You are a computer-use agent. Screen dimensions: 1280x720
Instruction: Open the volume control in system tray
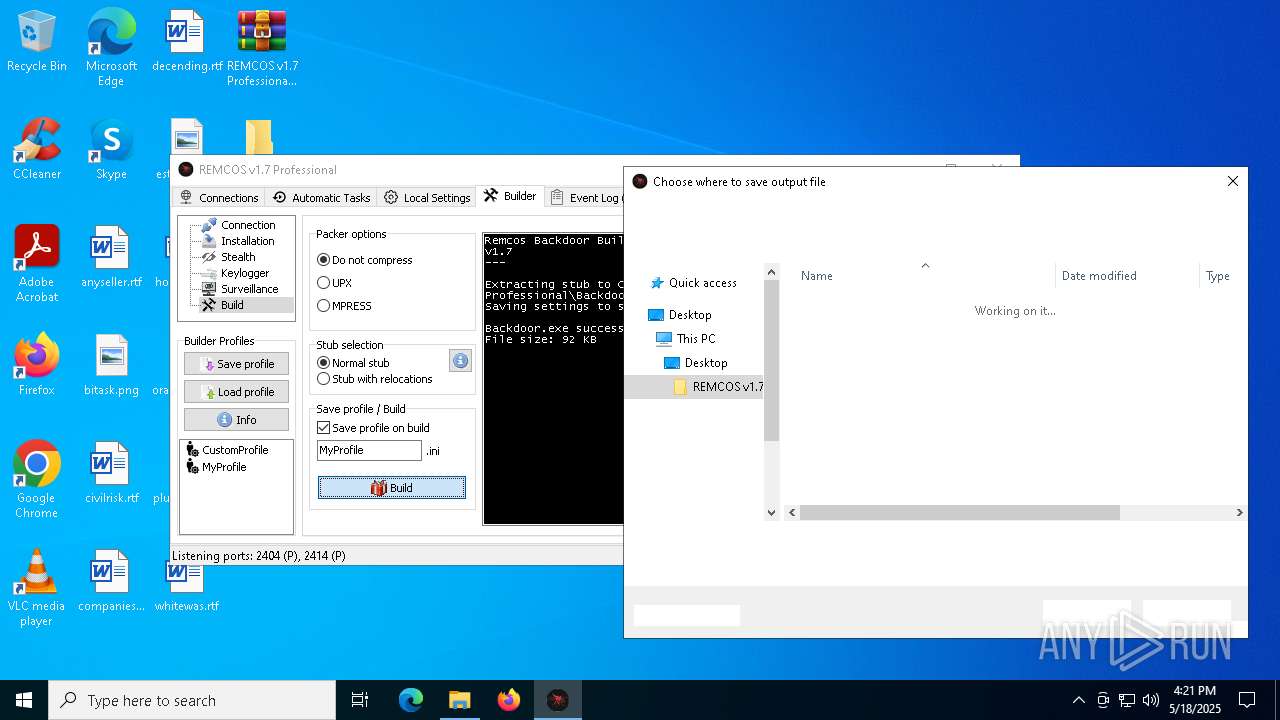tap(1151, 700)
